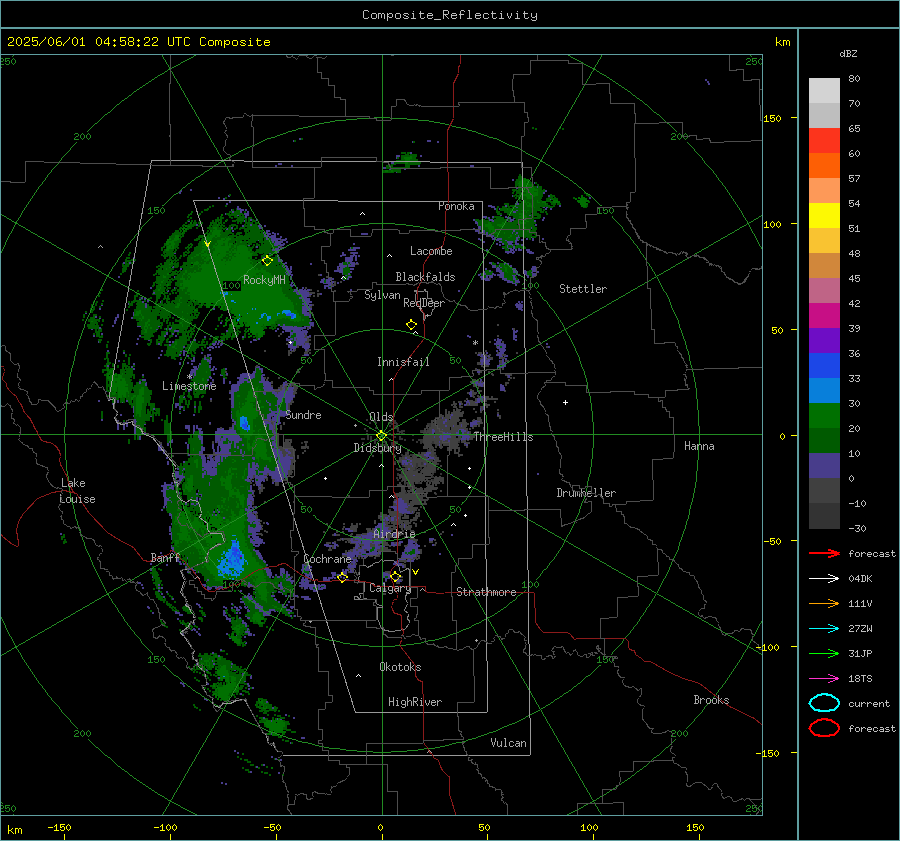Click the Cochrane town label
This screenshot has width=900, height=841.
coord(327,559)
